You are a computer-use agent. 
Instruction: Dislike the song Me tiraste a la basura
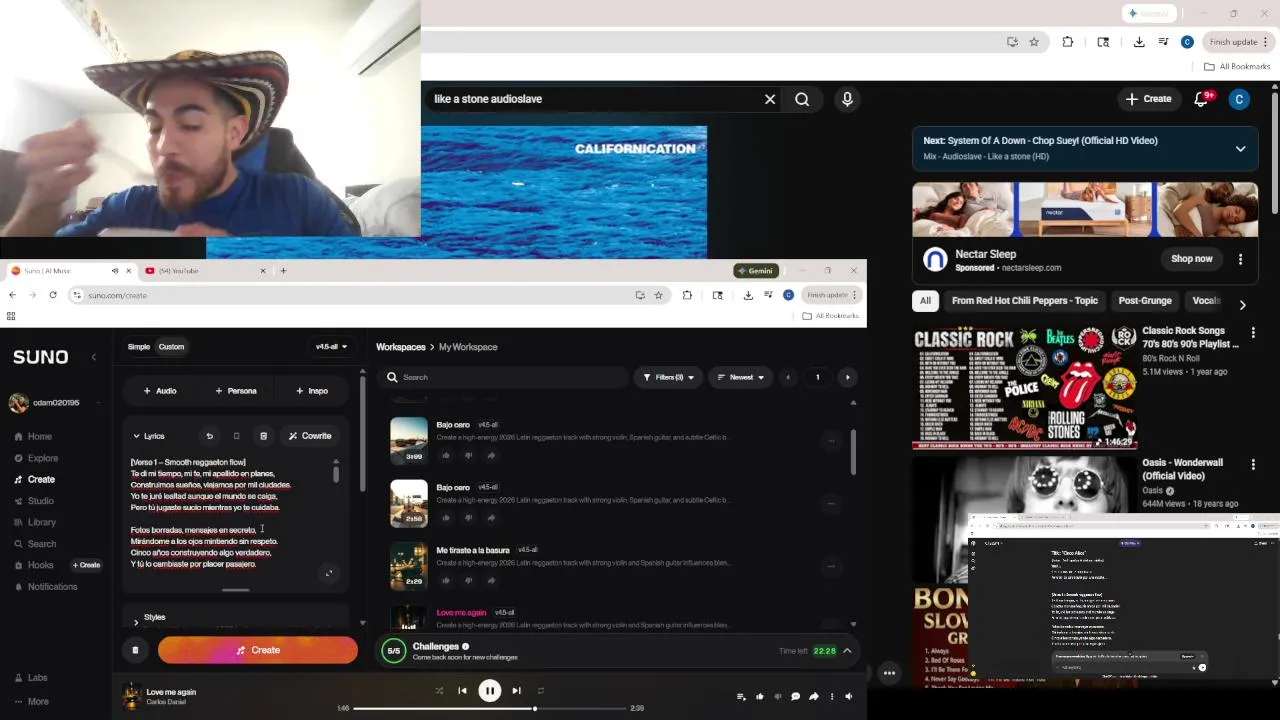pyautogui.click(x=468, y=580)
